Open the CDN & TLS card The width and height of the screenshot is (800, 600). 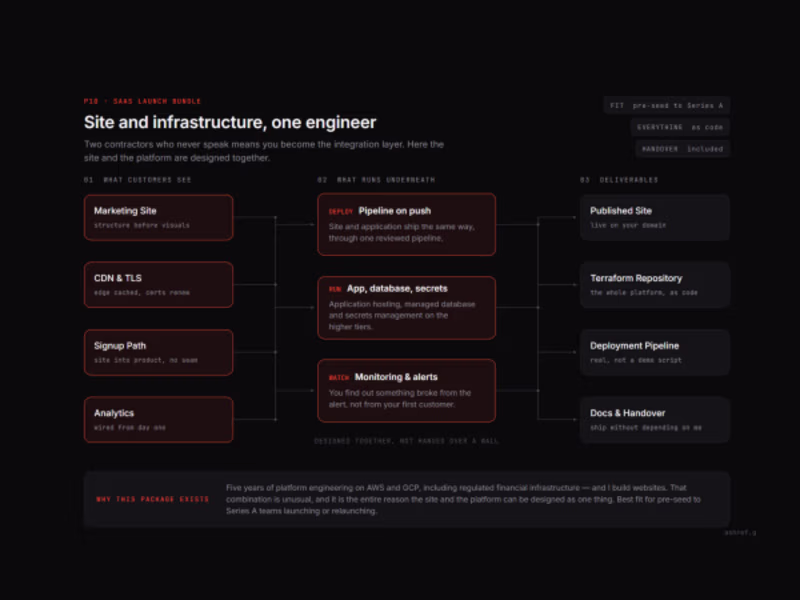tap(159, 285)
